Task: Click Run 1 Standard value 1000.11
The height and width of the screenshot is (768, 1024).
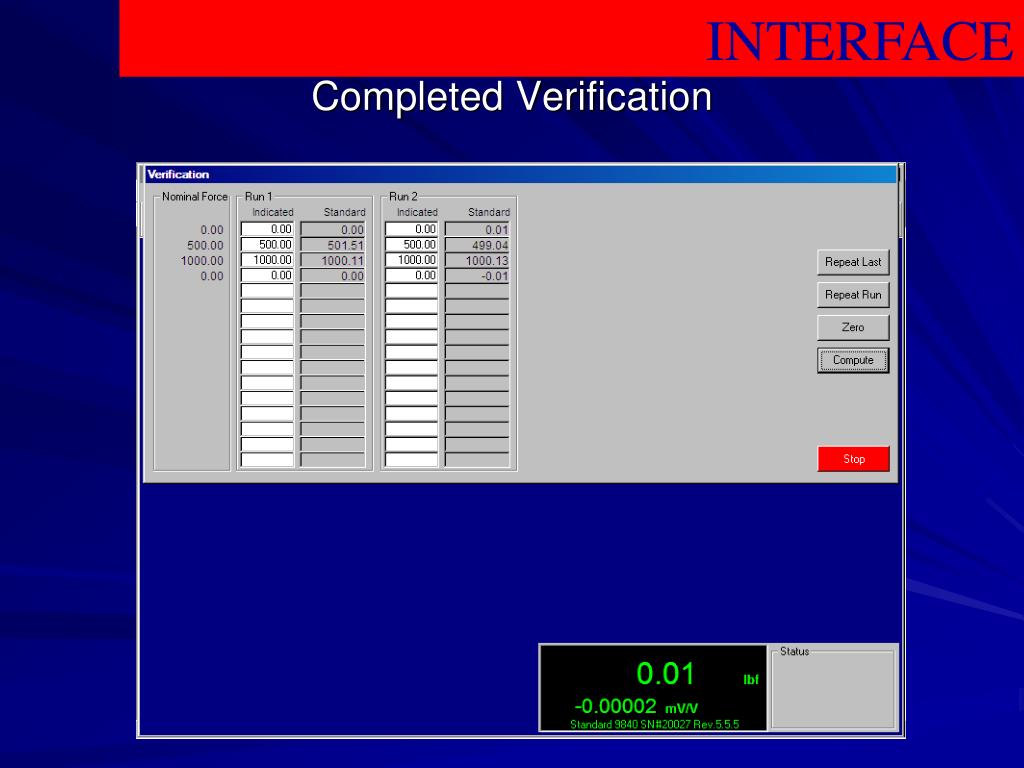Action: click(332, 261)
